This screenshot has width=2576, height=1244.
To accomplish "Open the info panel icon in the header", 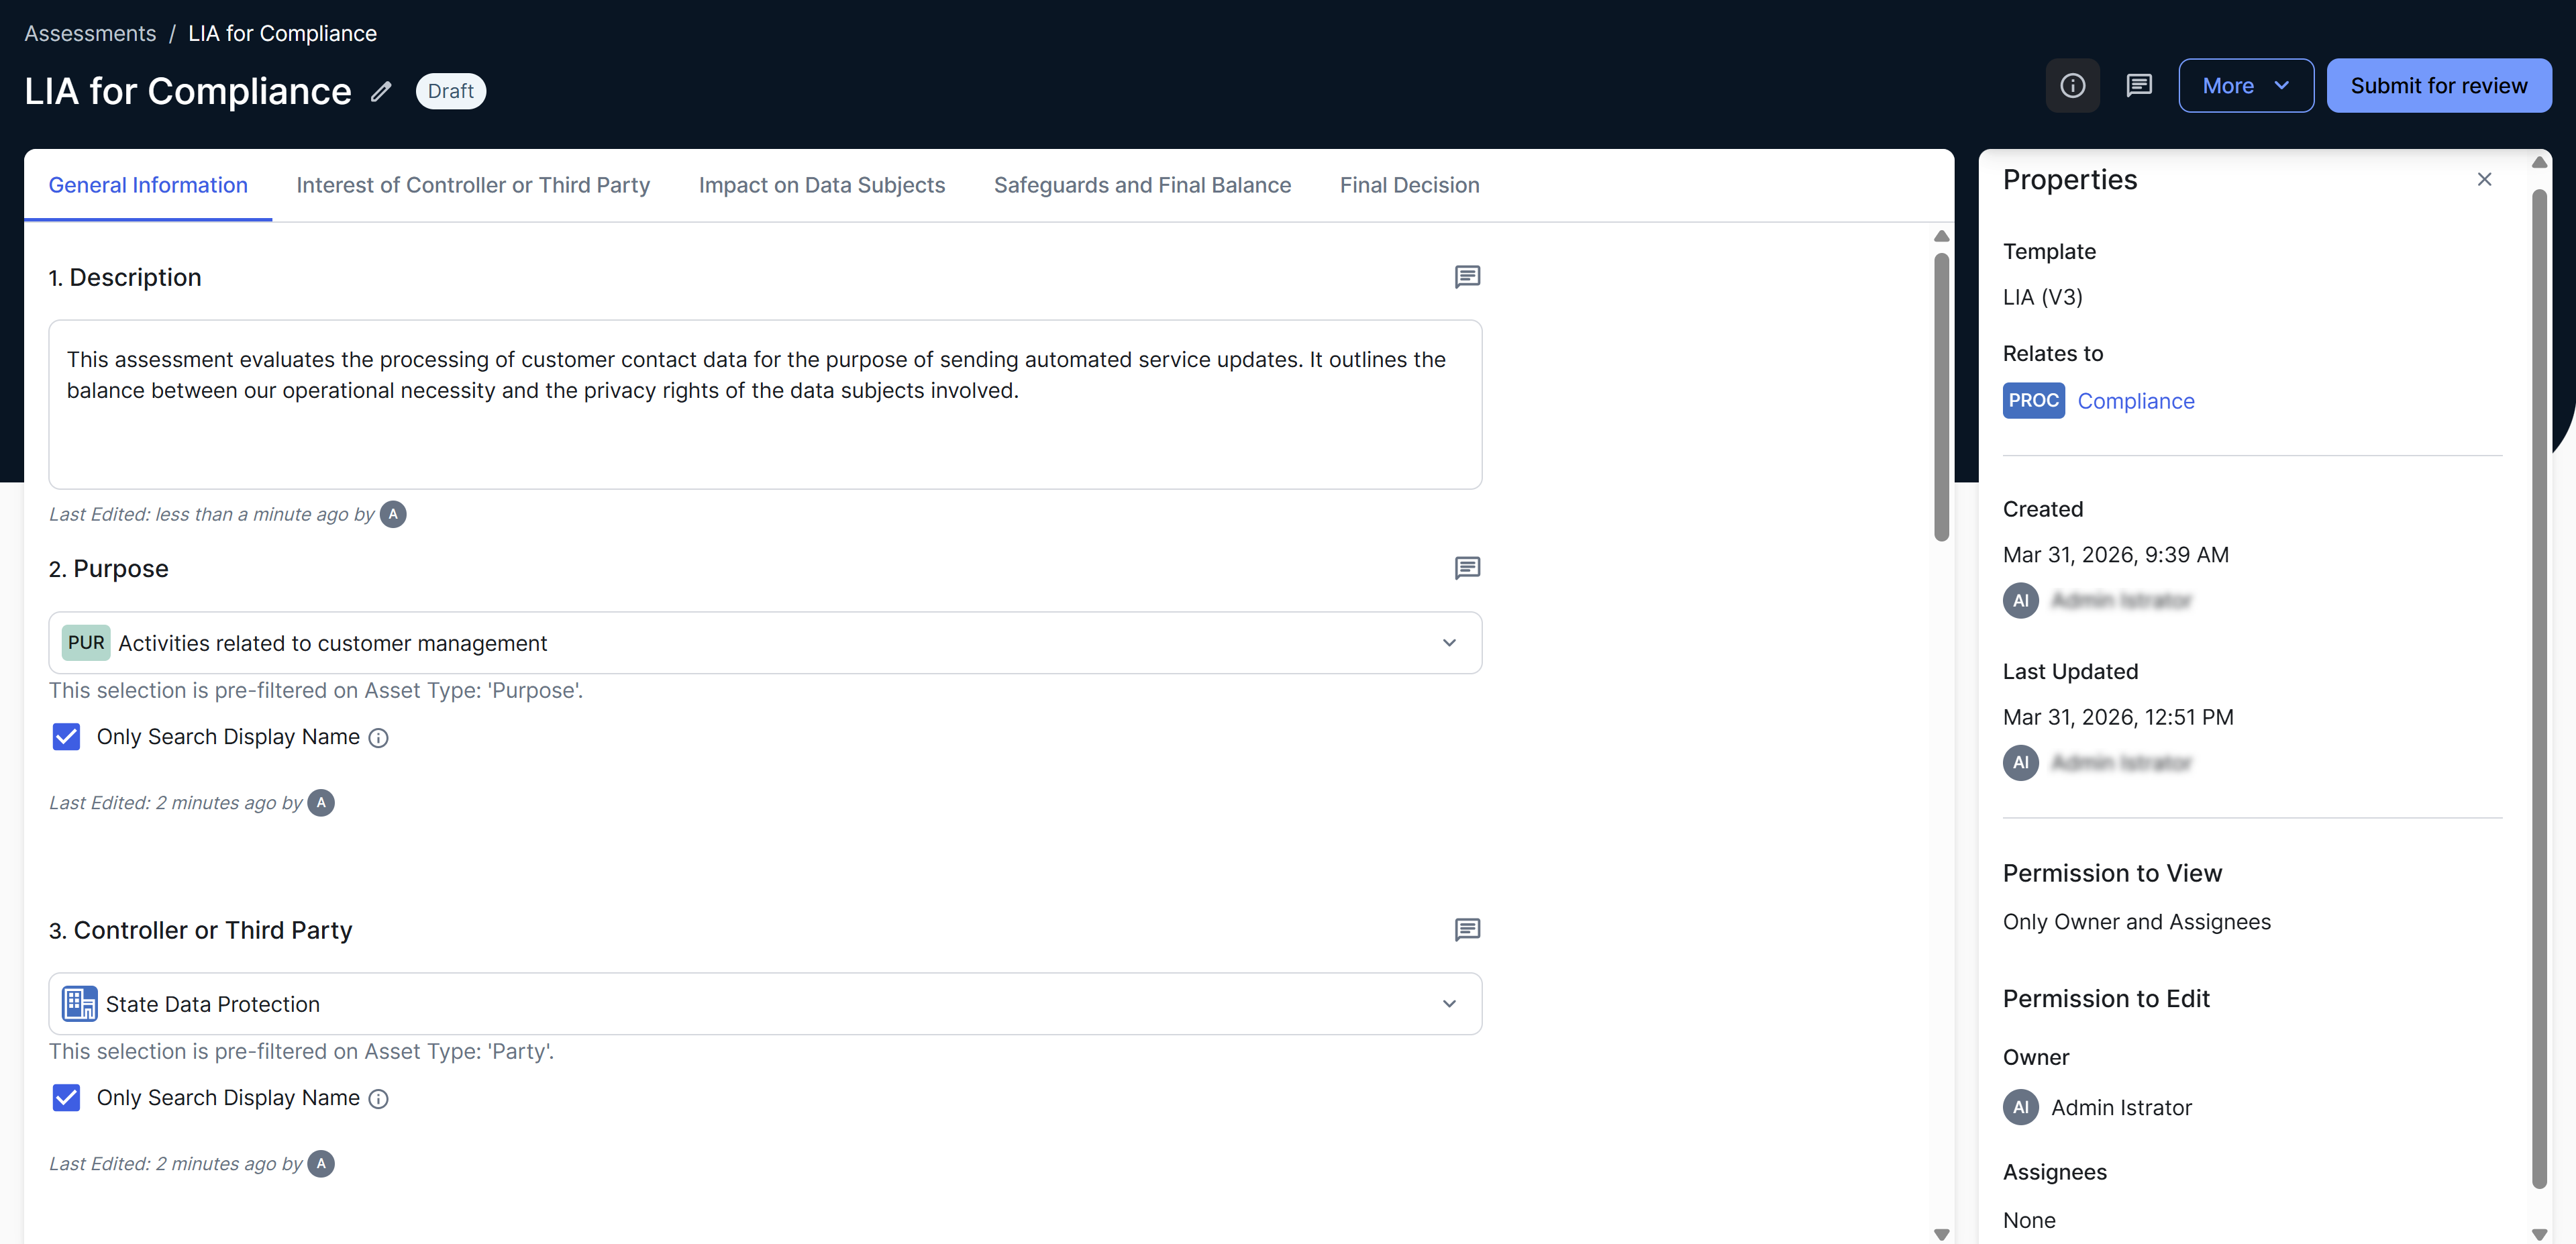I will 2072,85.
